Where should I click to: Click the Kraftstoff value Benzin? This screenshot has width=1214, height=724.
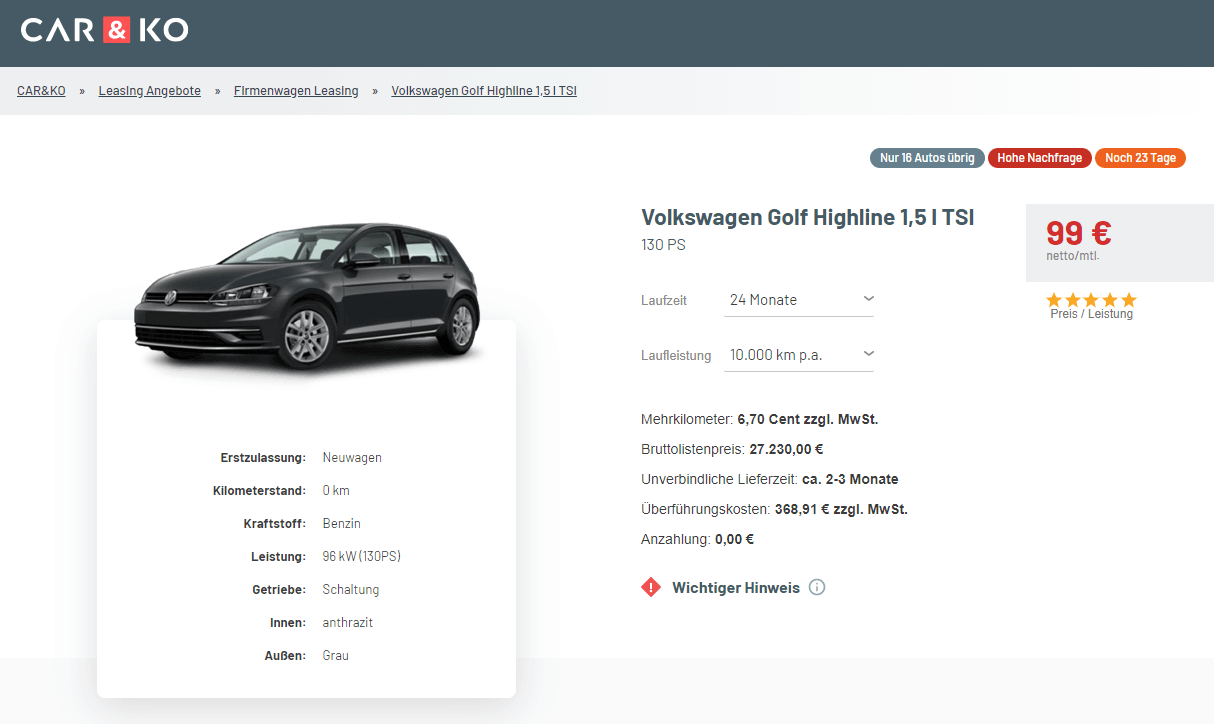coord(342,524)
